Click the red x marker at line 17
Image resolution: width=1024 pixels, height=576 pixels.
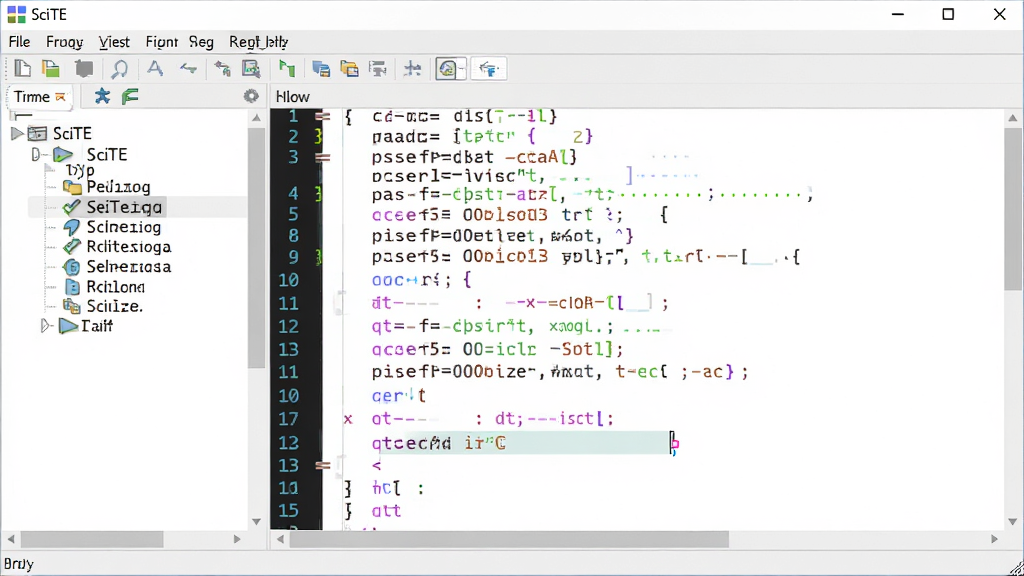tap(348, 419)
